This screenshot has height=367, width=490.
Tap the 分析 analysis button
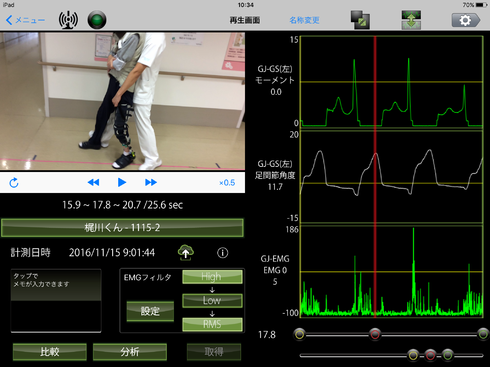pyautogui.click(x=130, y=352)
